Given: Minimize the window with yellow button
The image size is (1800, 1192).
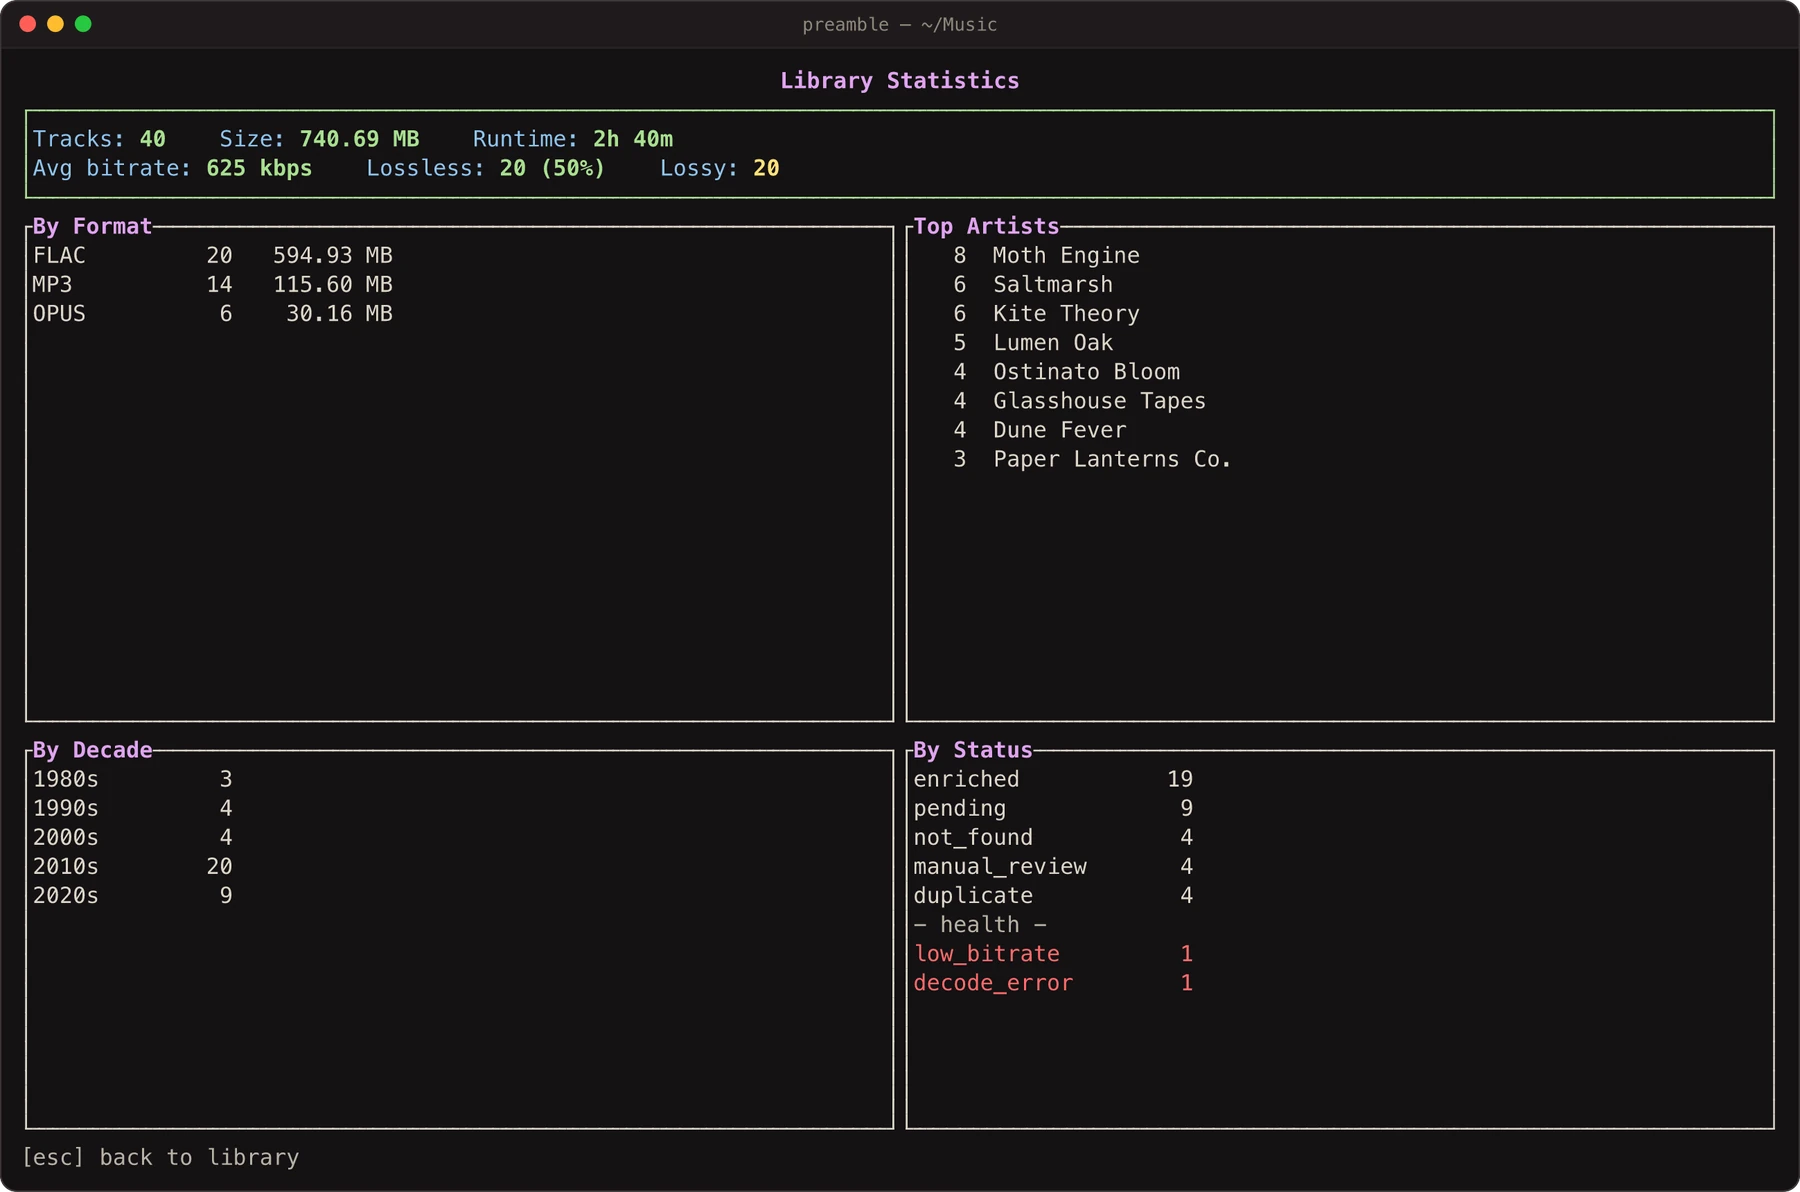Looking at the screenshot, I should (56, 24).
